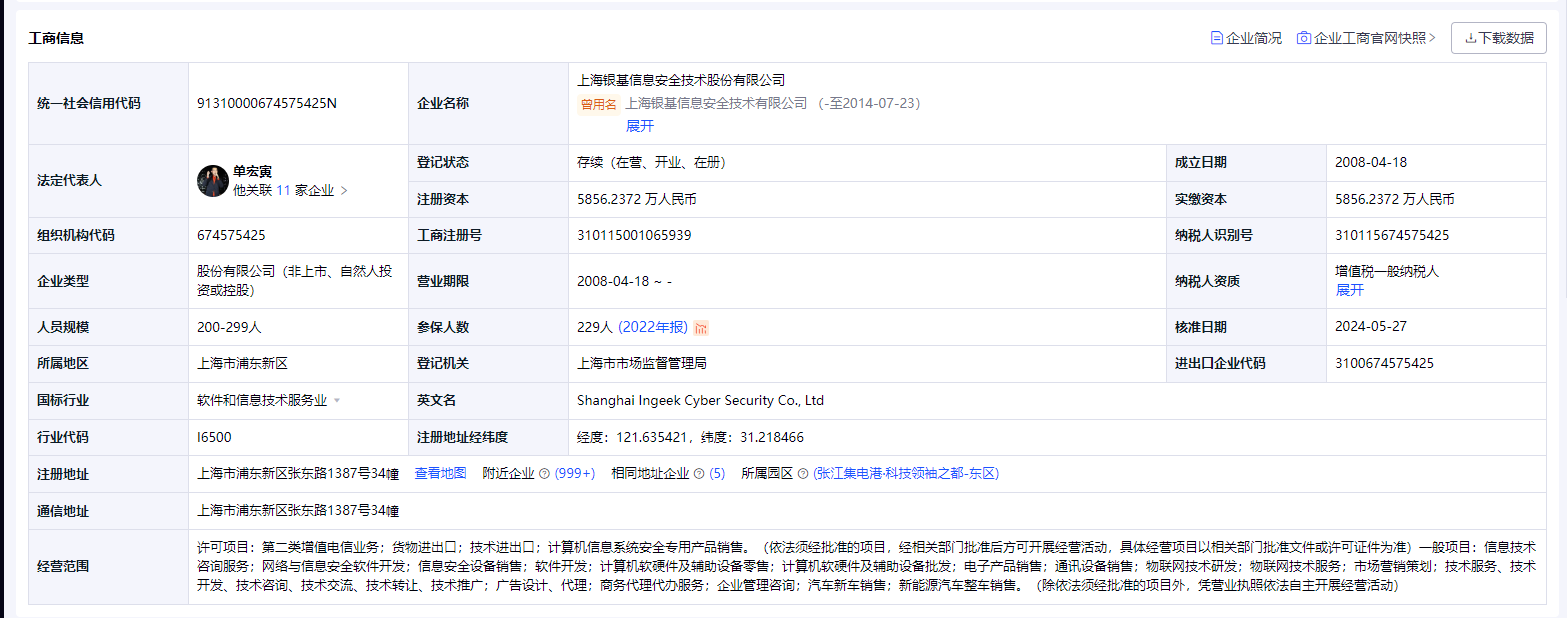Click the taxpayer ID 310115674575425
Image resolution: width=1567 pixels, height=618 pixels.
click(x=1392, y=235)
